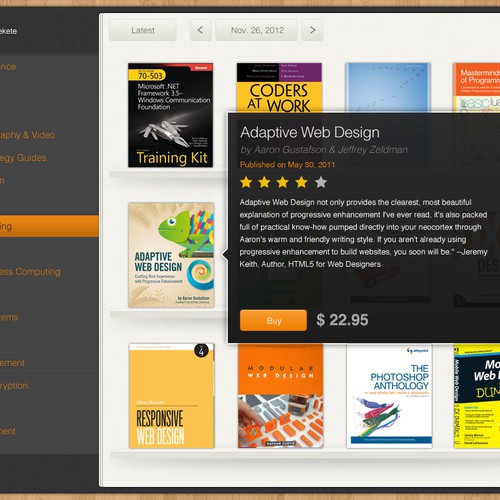
Task: Choose the 'nce' sidebar category at top
Action: click(x=49, y=67)
